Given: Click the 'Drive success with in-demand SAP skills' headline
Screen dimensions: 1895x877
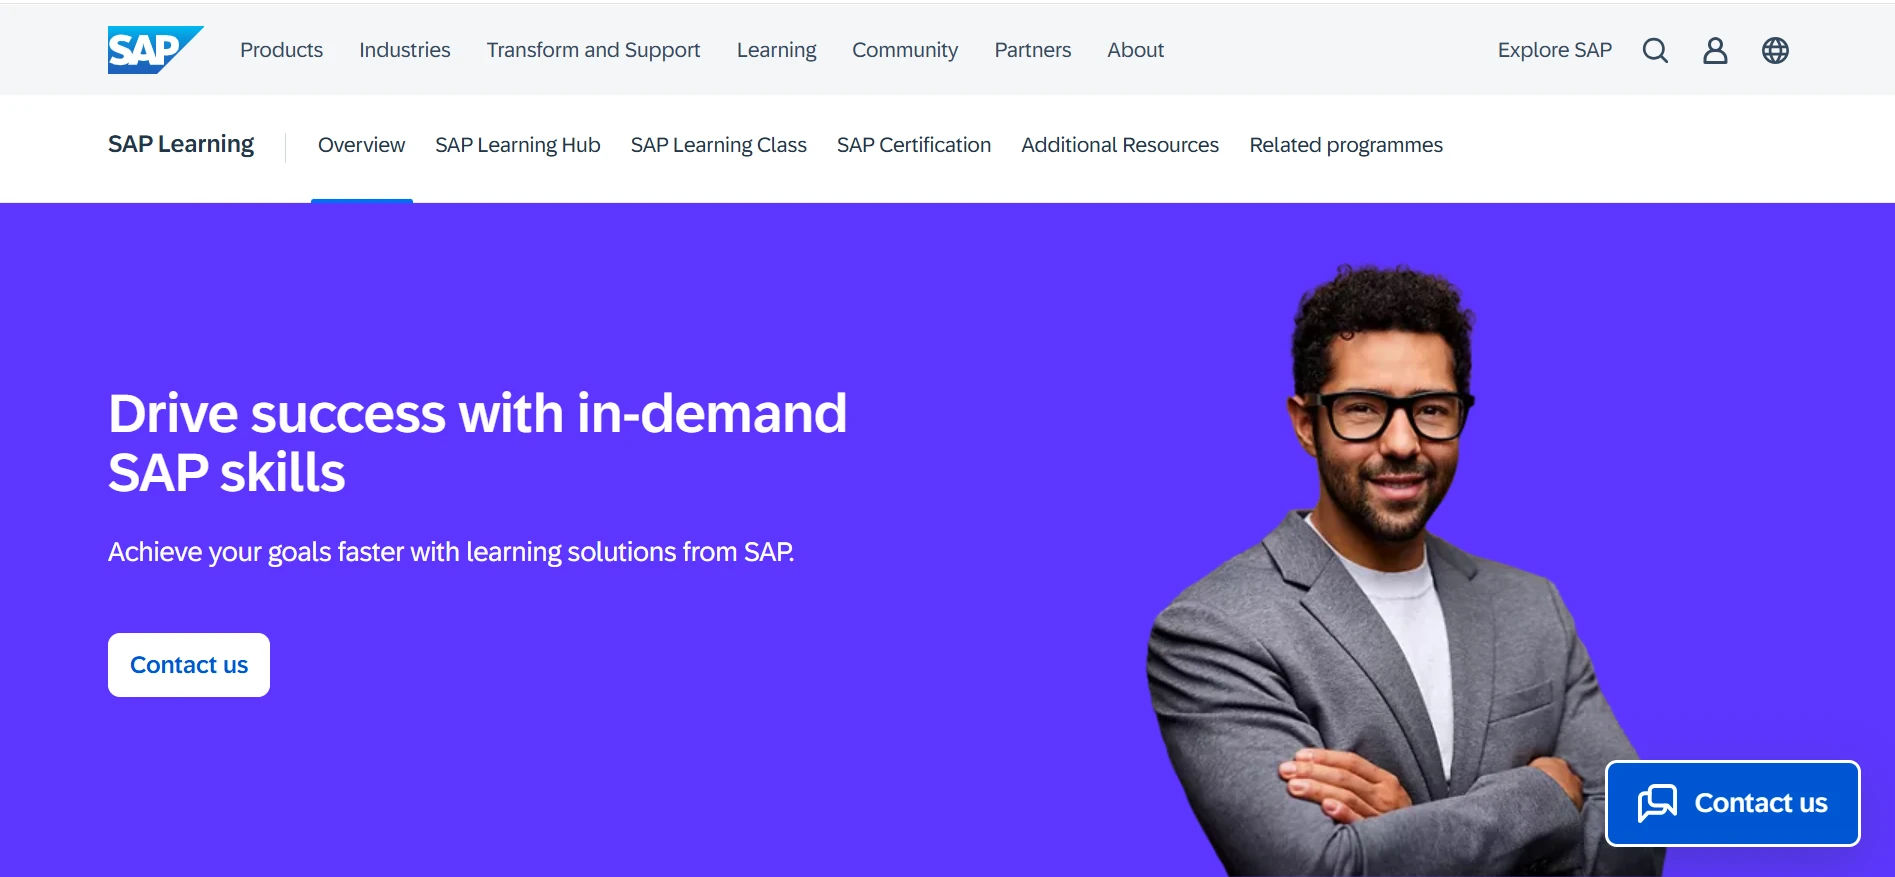Looking at the screenshot, I should click(477, 442).
